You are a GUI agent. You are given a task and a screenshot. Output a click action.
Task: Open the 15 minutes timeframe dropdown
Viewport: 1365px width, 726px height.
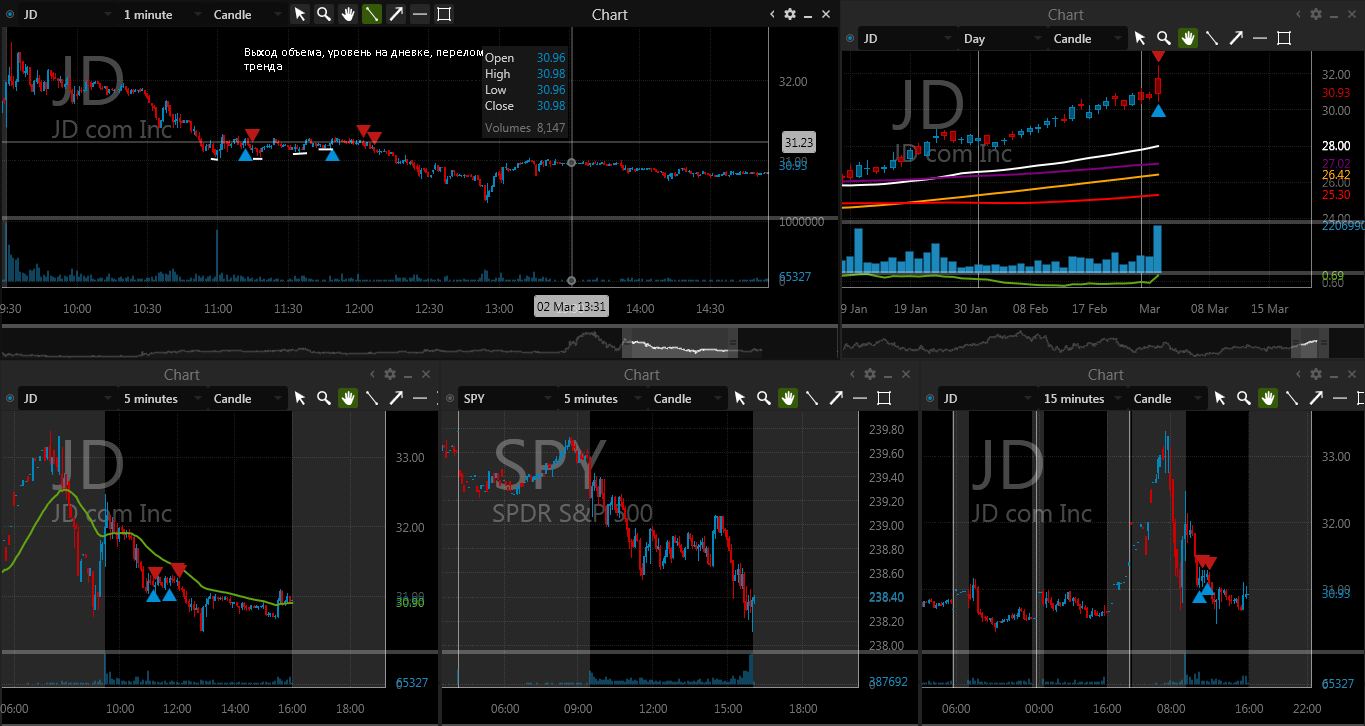click(1083, 398)
